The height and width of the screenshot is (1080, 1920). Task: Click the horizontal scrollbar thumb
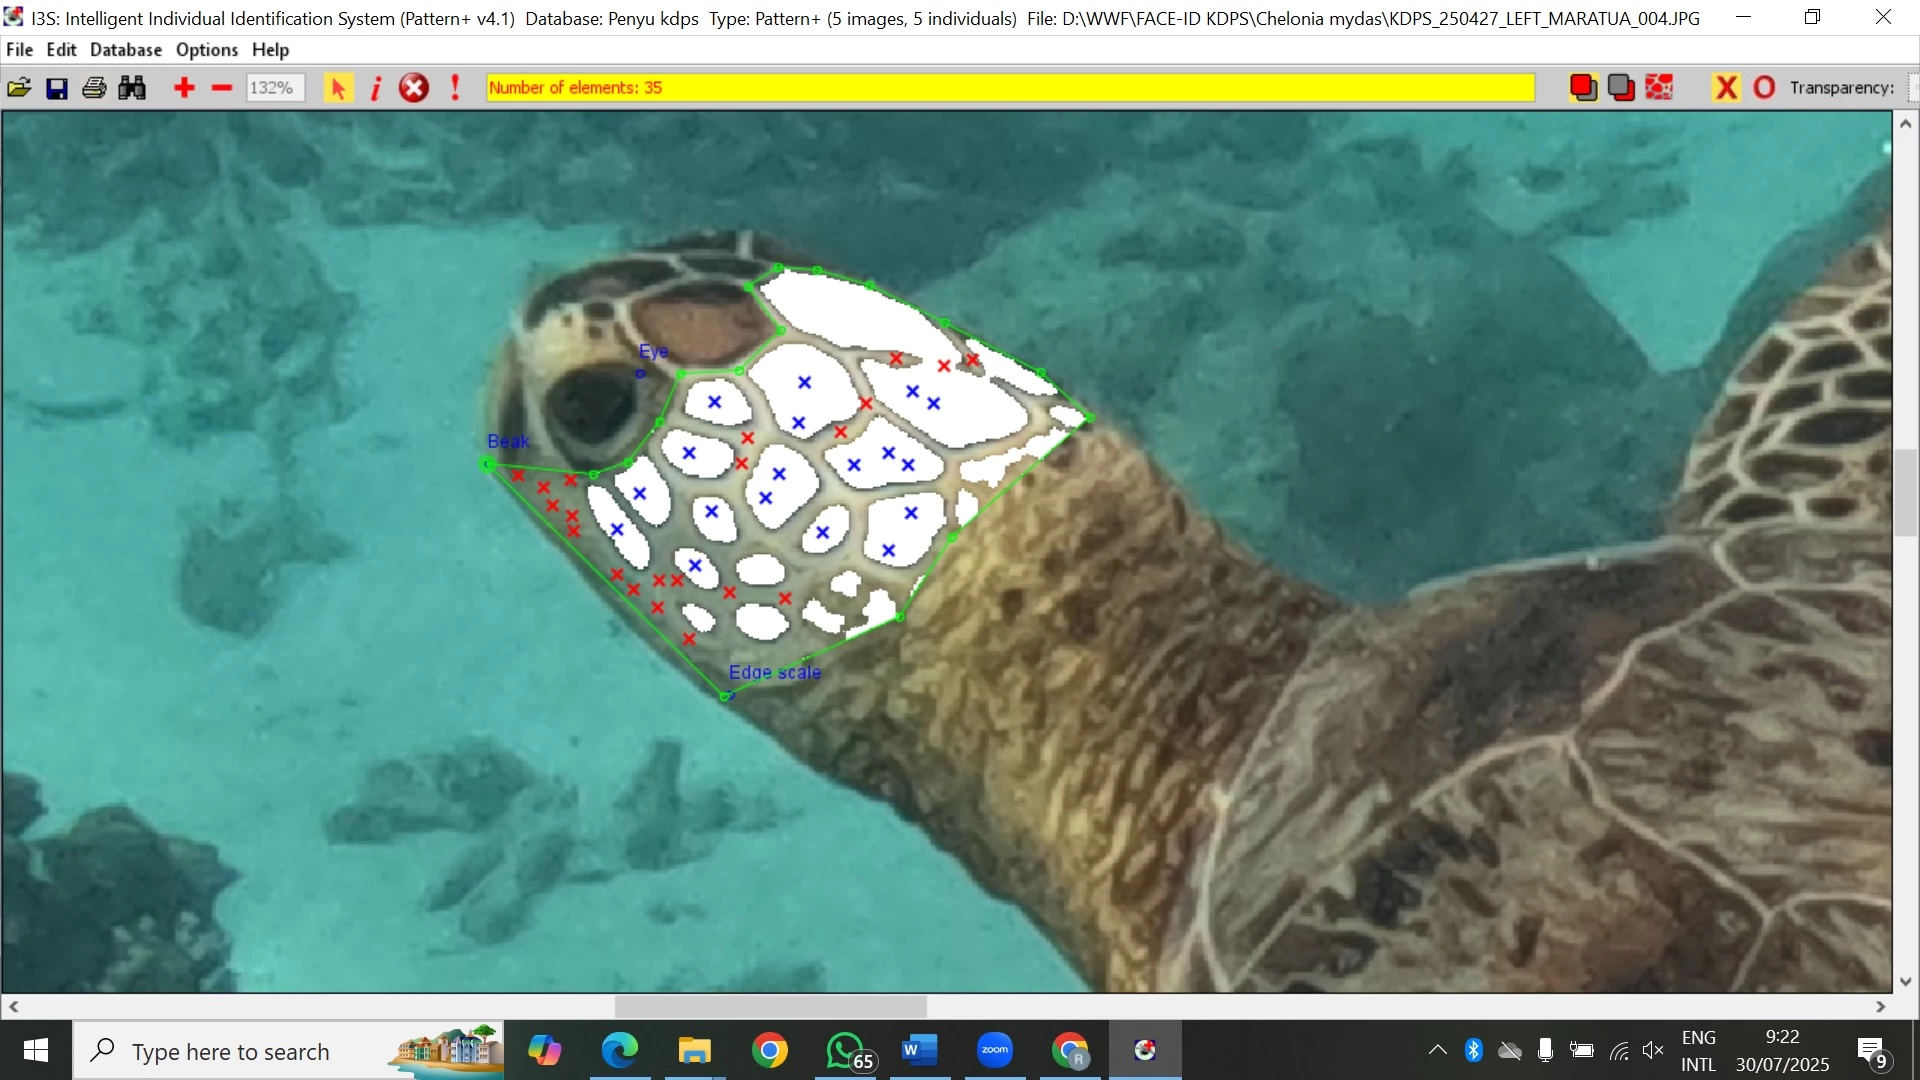point(770,1006)
